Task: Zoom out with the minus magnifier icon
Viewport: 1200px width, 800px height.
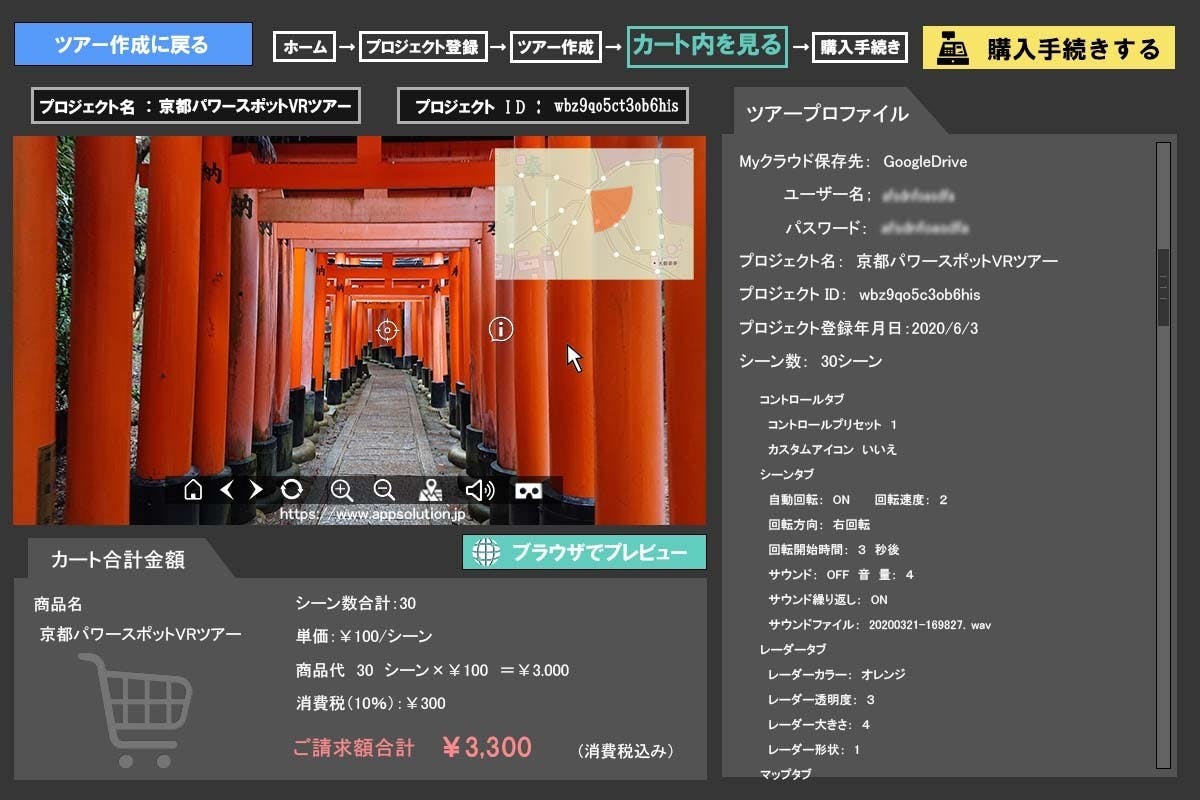Action: 384,490
